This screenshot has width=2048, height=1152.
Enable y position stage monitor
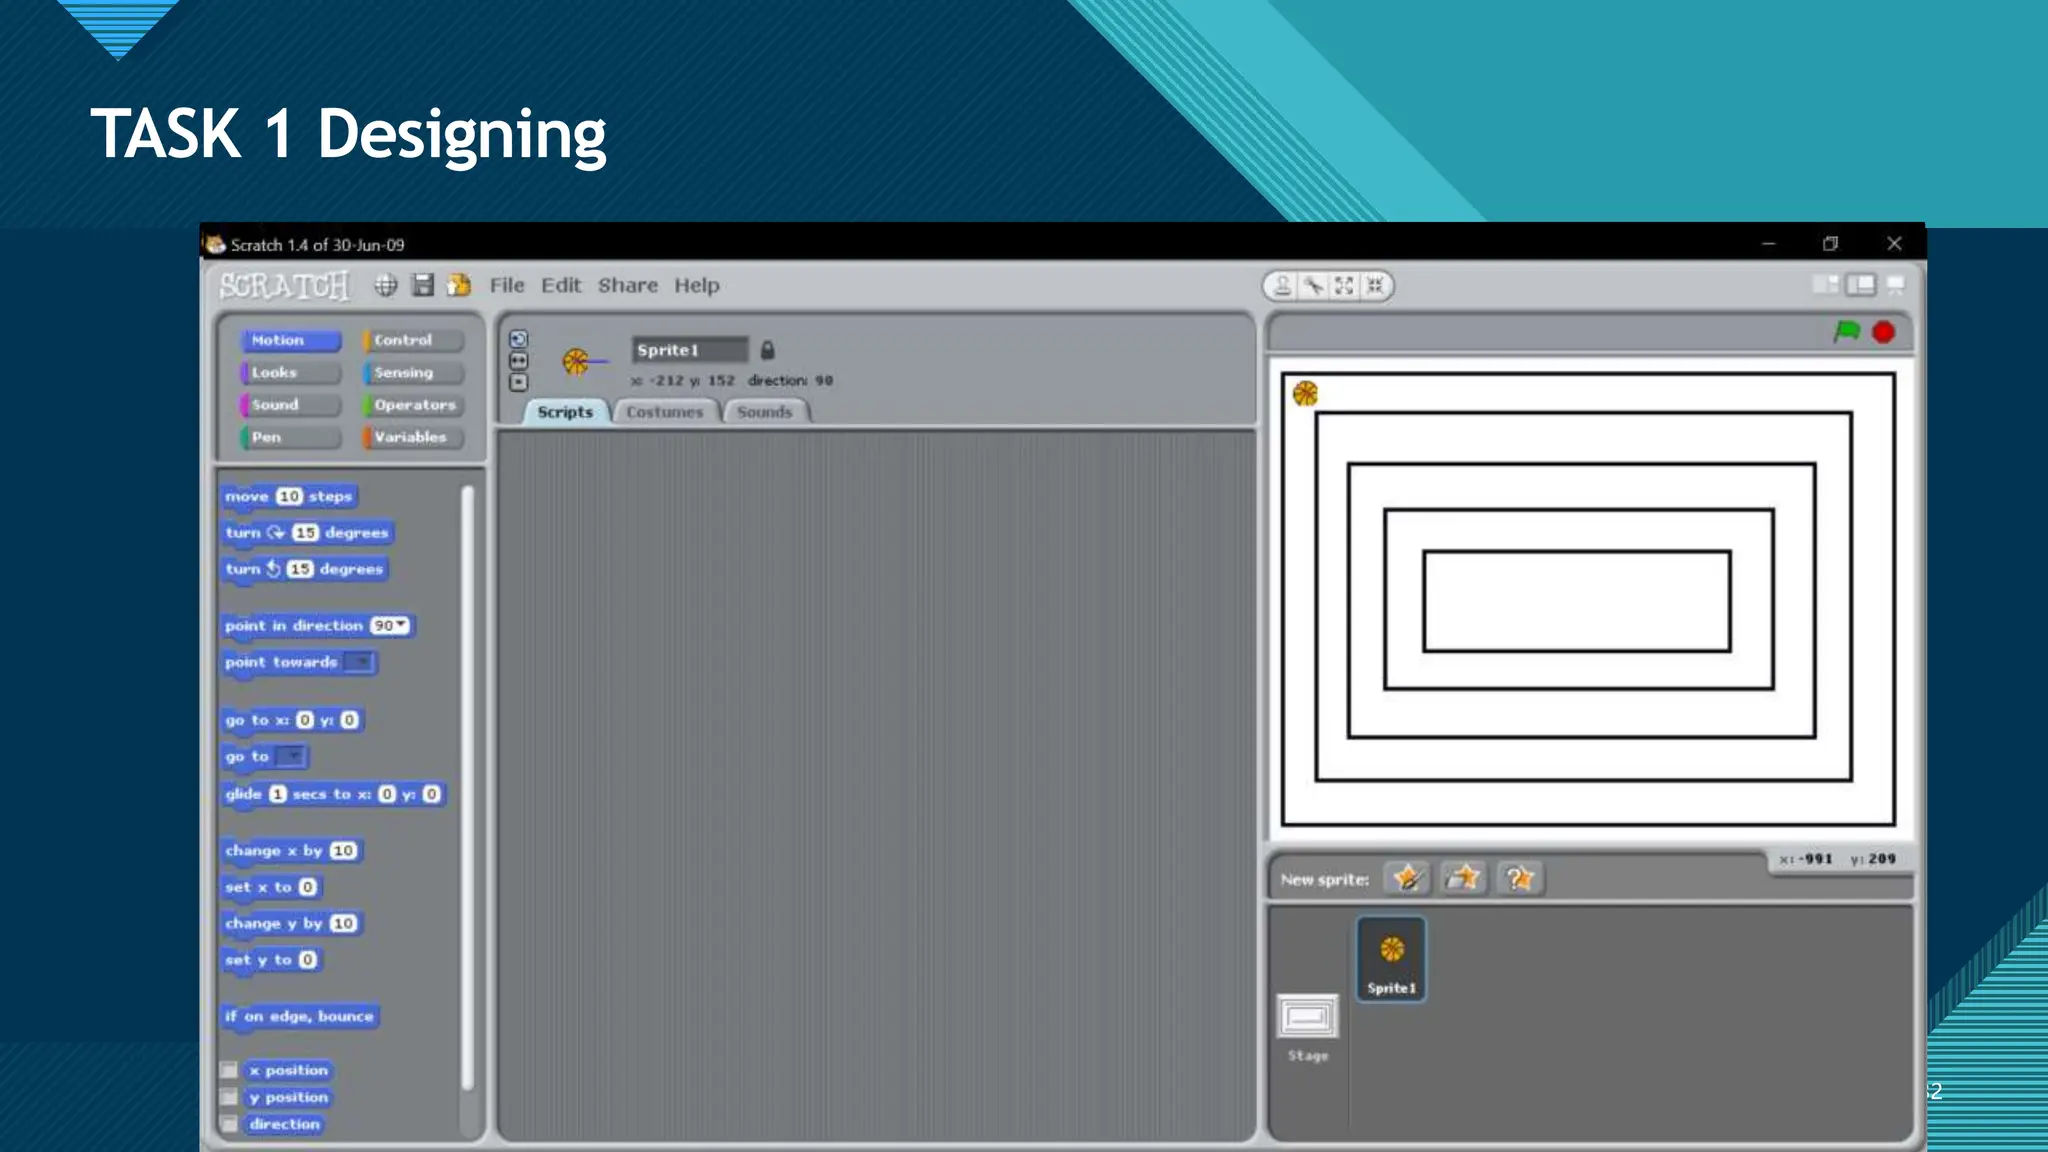point(229,1097)
